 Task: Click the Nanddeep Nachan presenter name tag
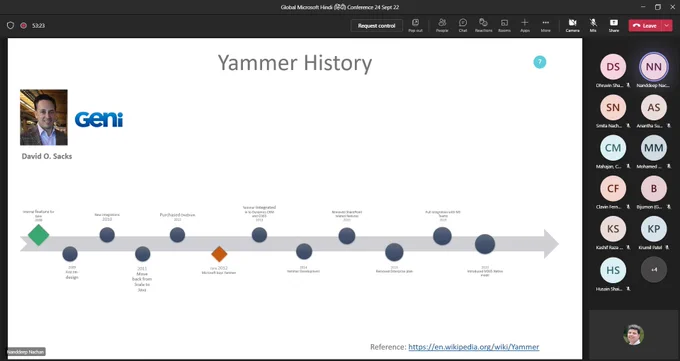[x=26, y=352]
